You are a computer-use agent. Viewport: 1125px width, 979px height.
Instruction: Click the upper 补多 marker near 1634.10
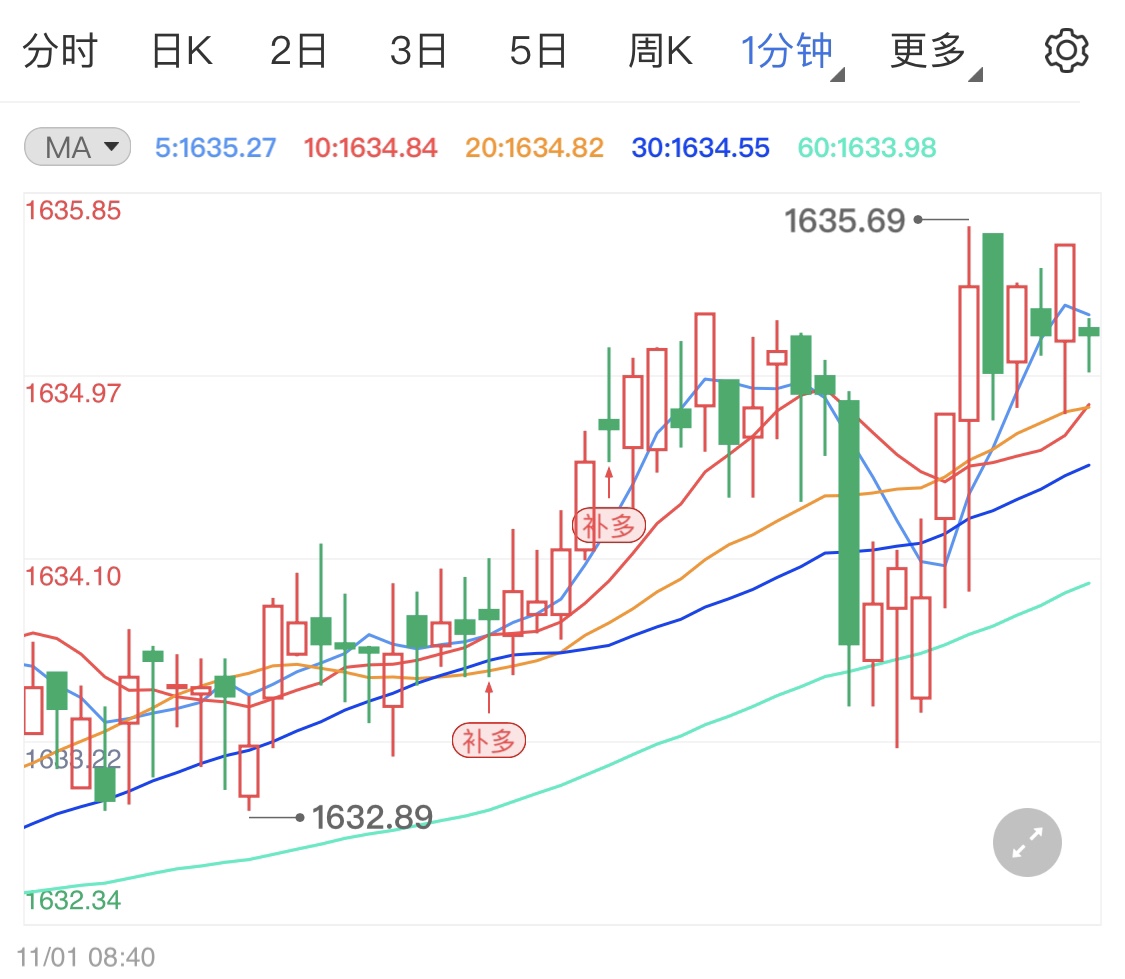pyautogui.click(x=608, y=526)
